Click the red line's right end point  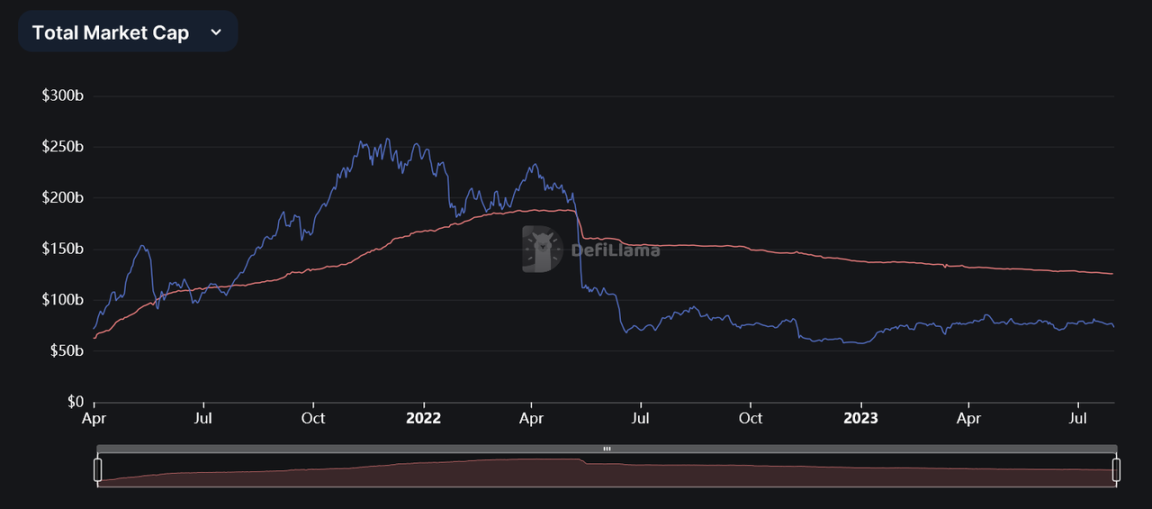coord(1113,274)
